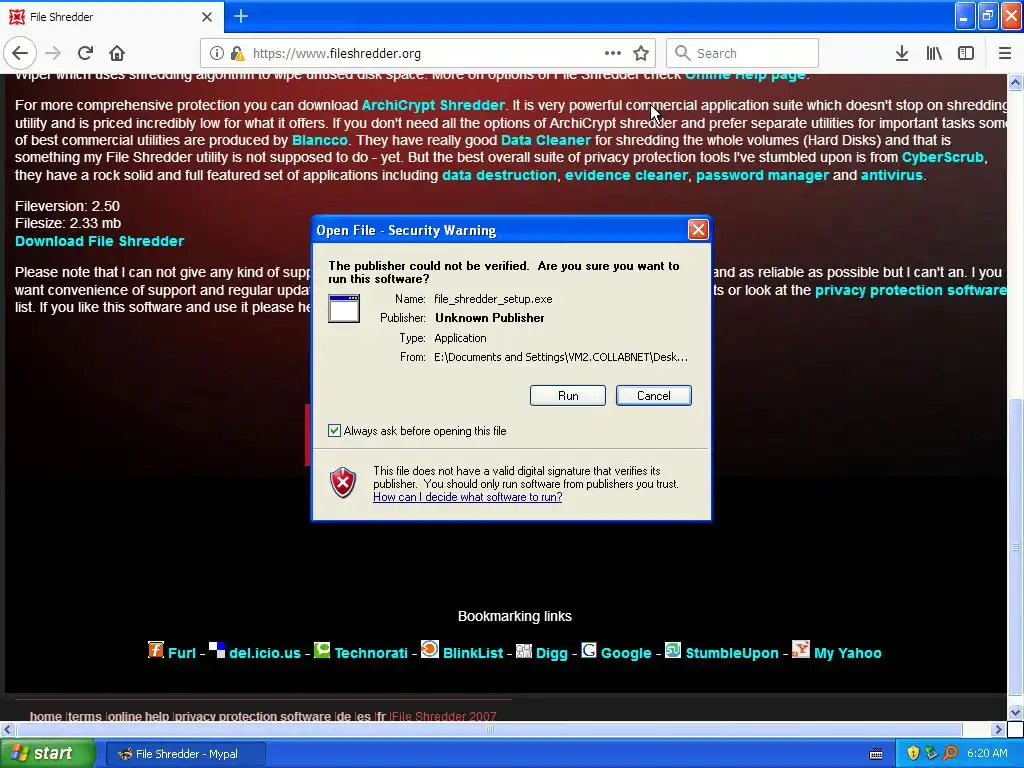This screenshot has width=1024, height=768.
Task: Click the Download File Shredder link
Action: 99,241
